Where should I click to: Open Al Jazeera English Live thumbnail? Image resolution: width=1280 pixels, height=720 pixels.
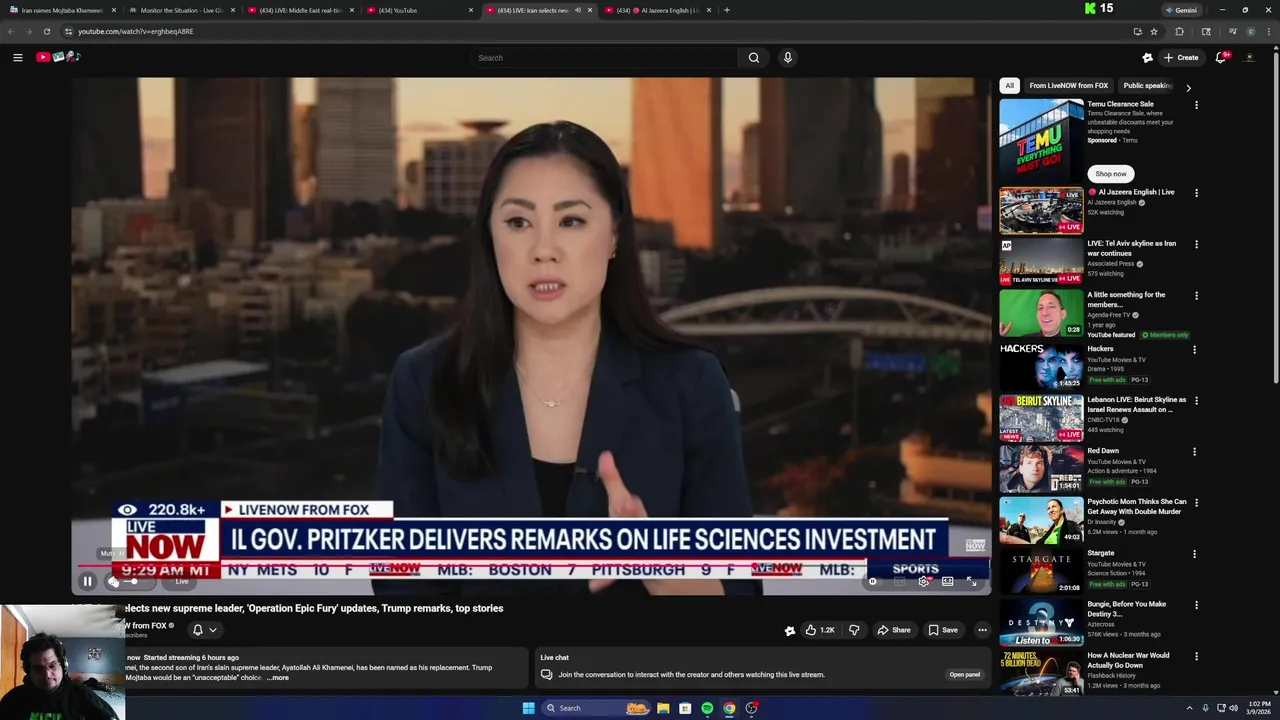[1041, 210]
